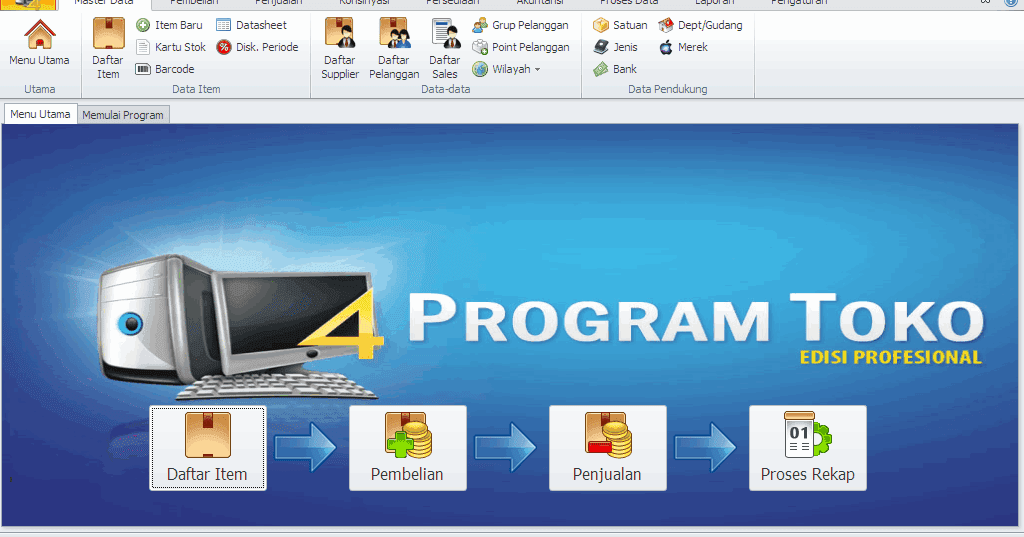Click the Penjualan workflow button

607,448
